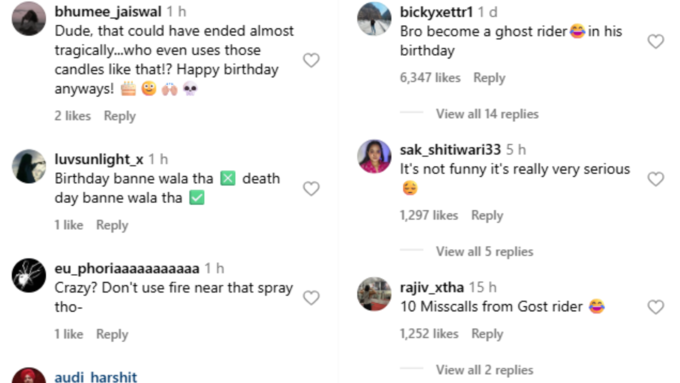Reply to luvsunlight_x's comment

[112, 225]
